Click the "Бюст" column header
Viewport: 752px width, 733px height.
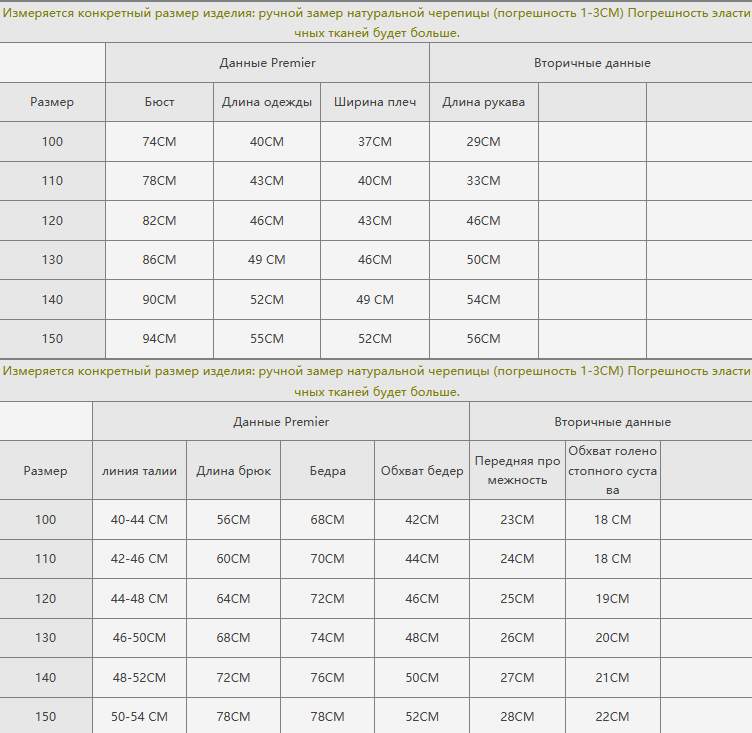coord(159,102)
